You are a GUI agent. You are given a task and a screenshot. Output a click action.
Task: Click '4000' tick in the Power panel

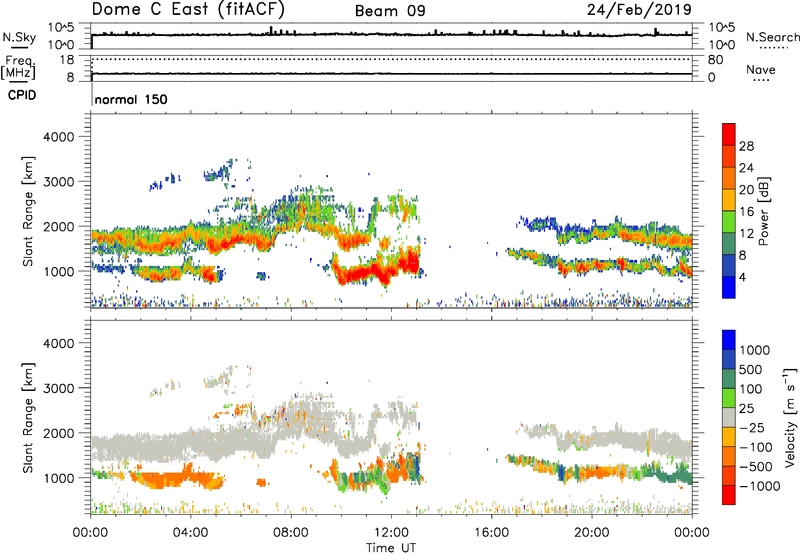pyautogui.click(x=59, y=137)
